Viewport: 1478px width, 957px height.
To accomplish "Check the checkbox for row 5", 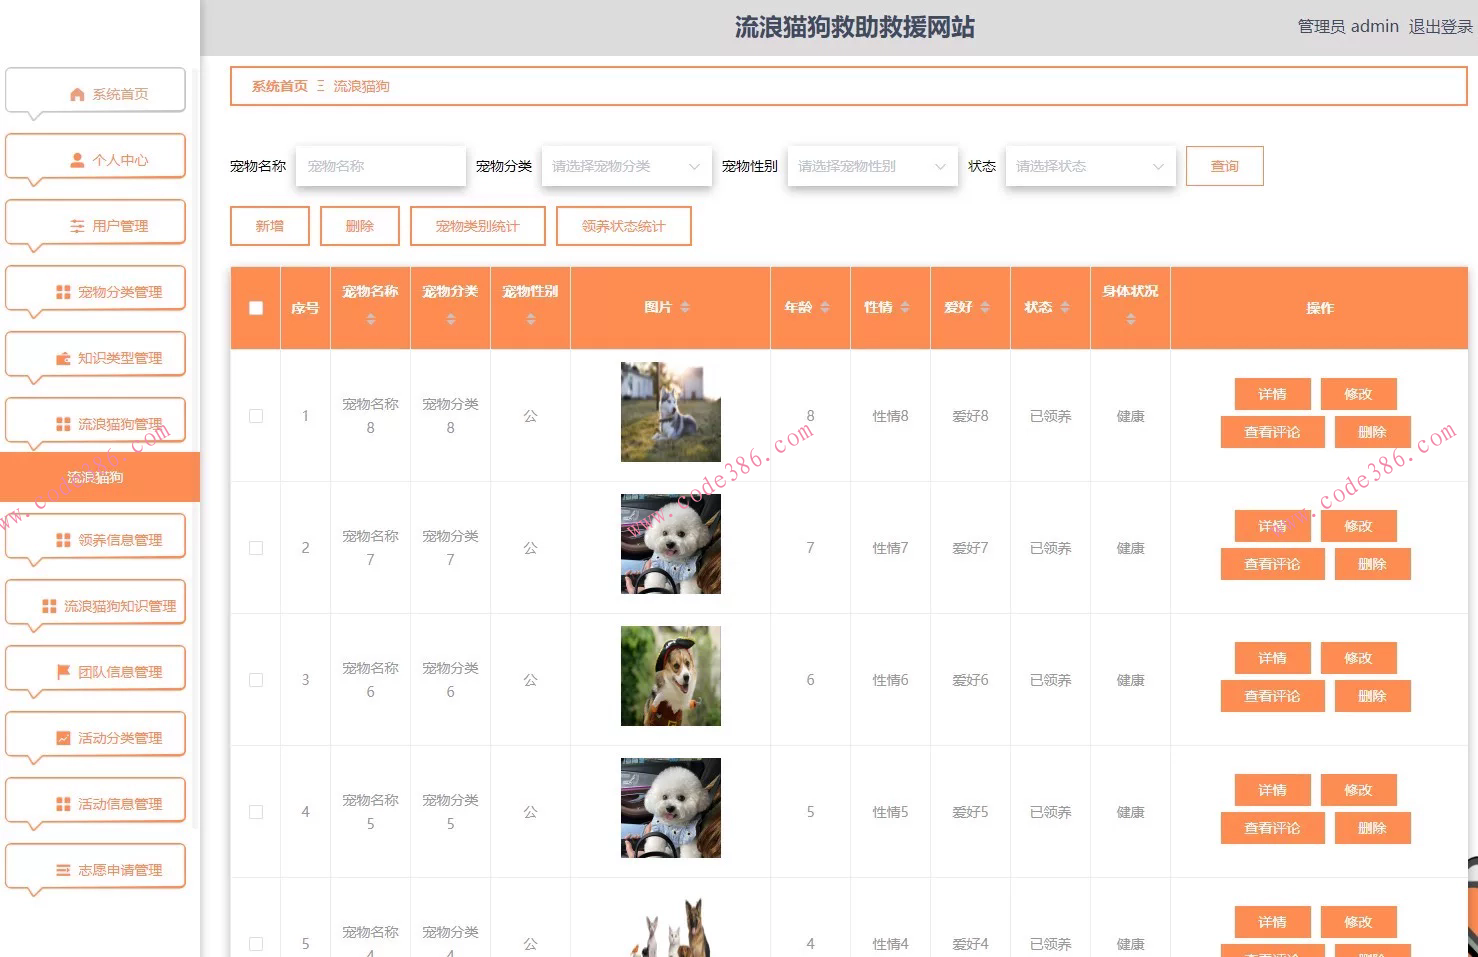I will (256, 944).
